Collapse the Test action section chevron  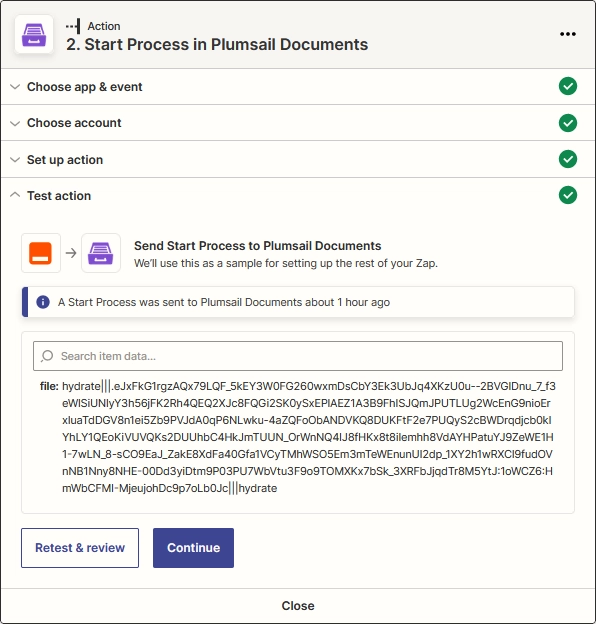(x=15, y=195)
